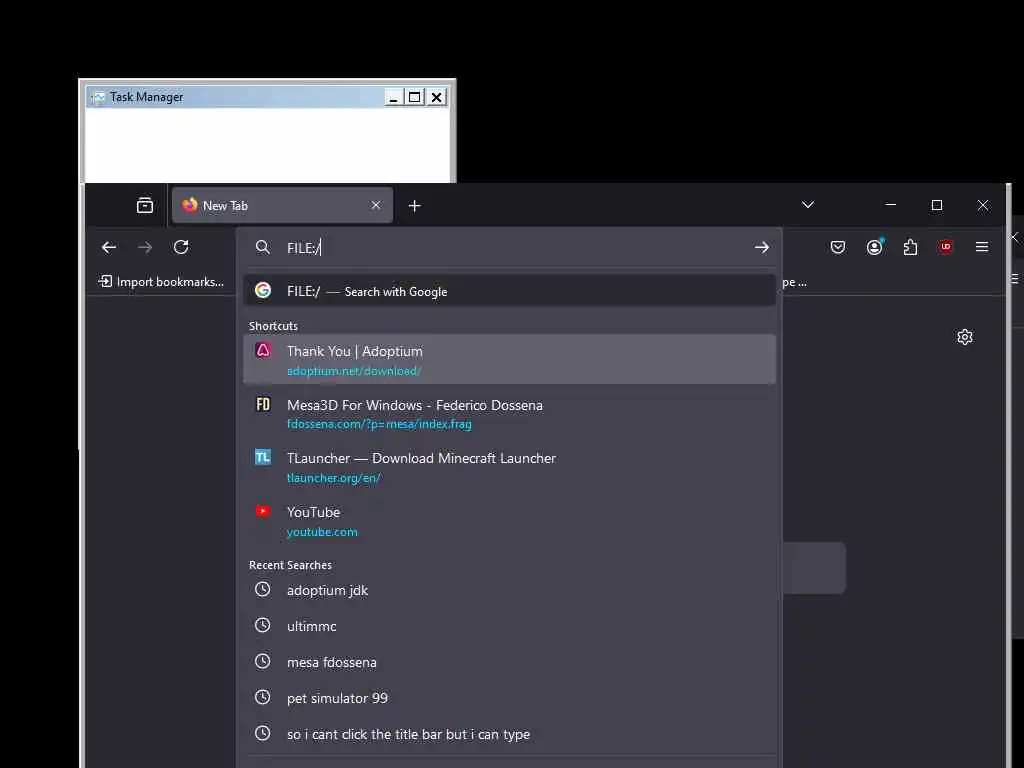Viewport: 1024px width, 768px height.
Task: Click the Task Manager window title
Action: coord(146,97)
